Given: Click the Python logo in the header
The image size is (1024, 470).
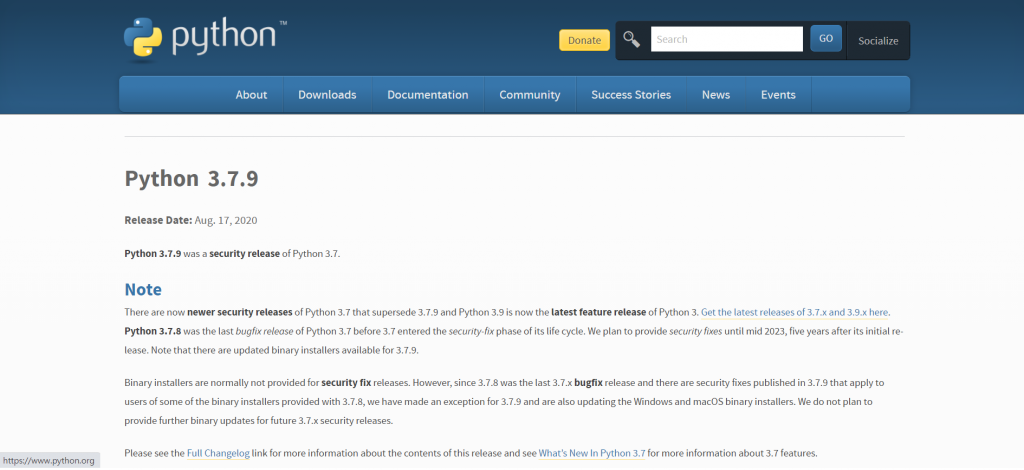Looking at the screenshot, I should tap(205, 39).
